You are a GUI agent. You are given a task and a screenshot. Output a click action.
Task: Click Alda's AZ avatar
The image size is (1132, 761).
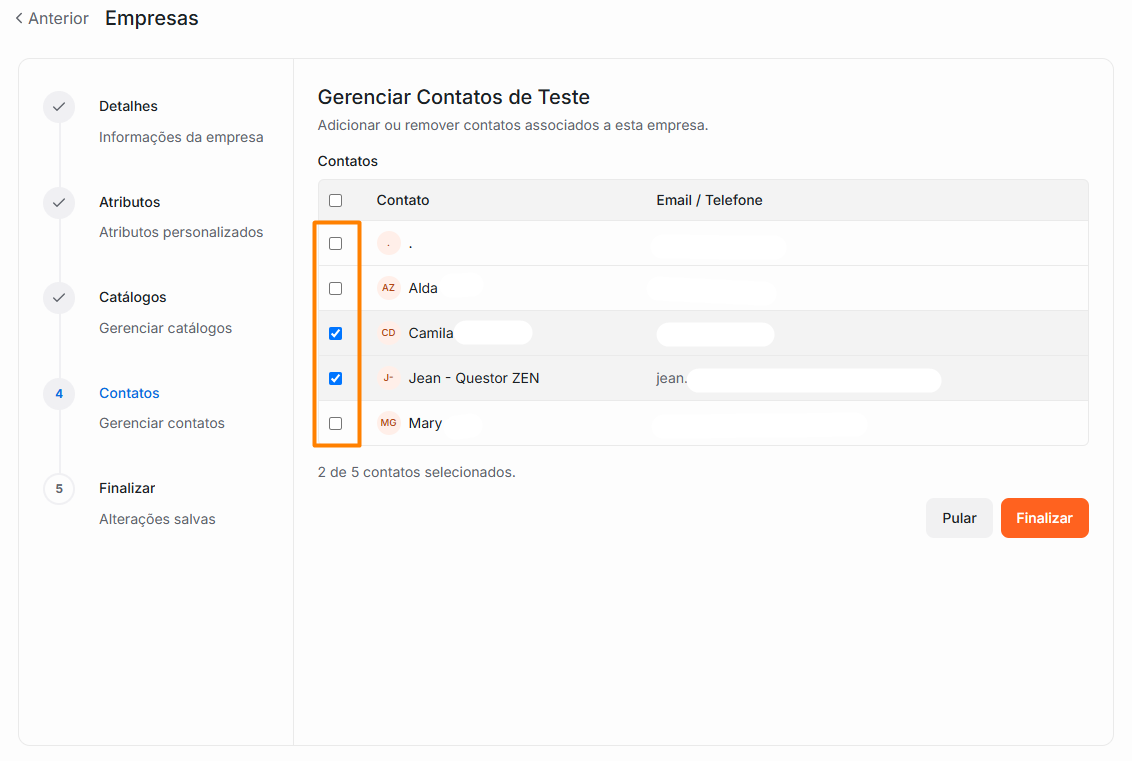[x=388, y=288]
